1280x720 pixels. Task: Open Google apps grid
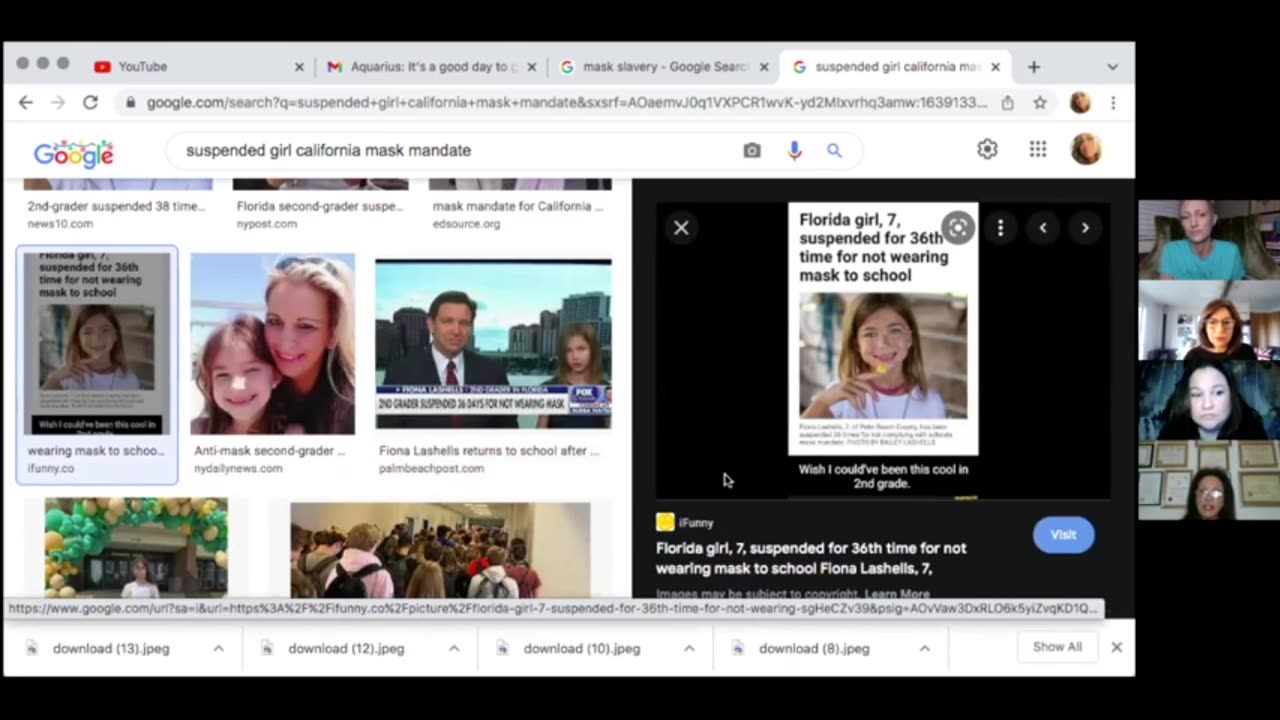(x=1038, y=149)
